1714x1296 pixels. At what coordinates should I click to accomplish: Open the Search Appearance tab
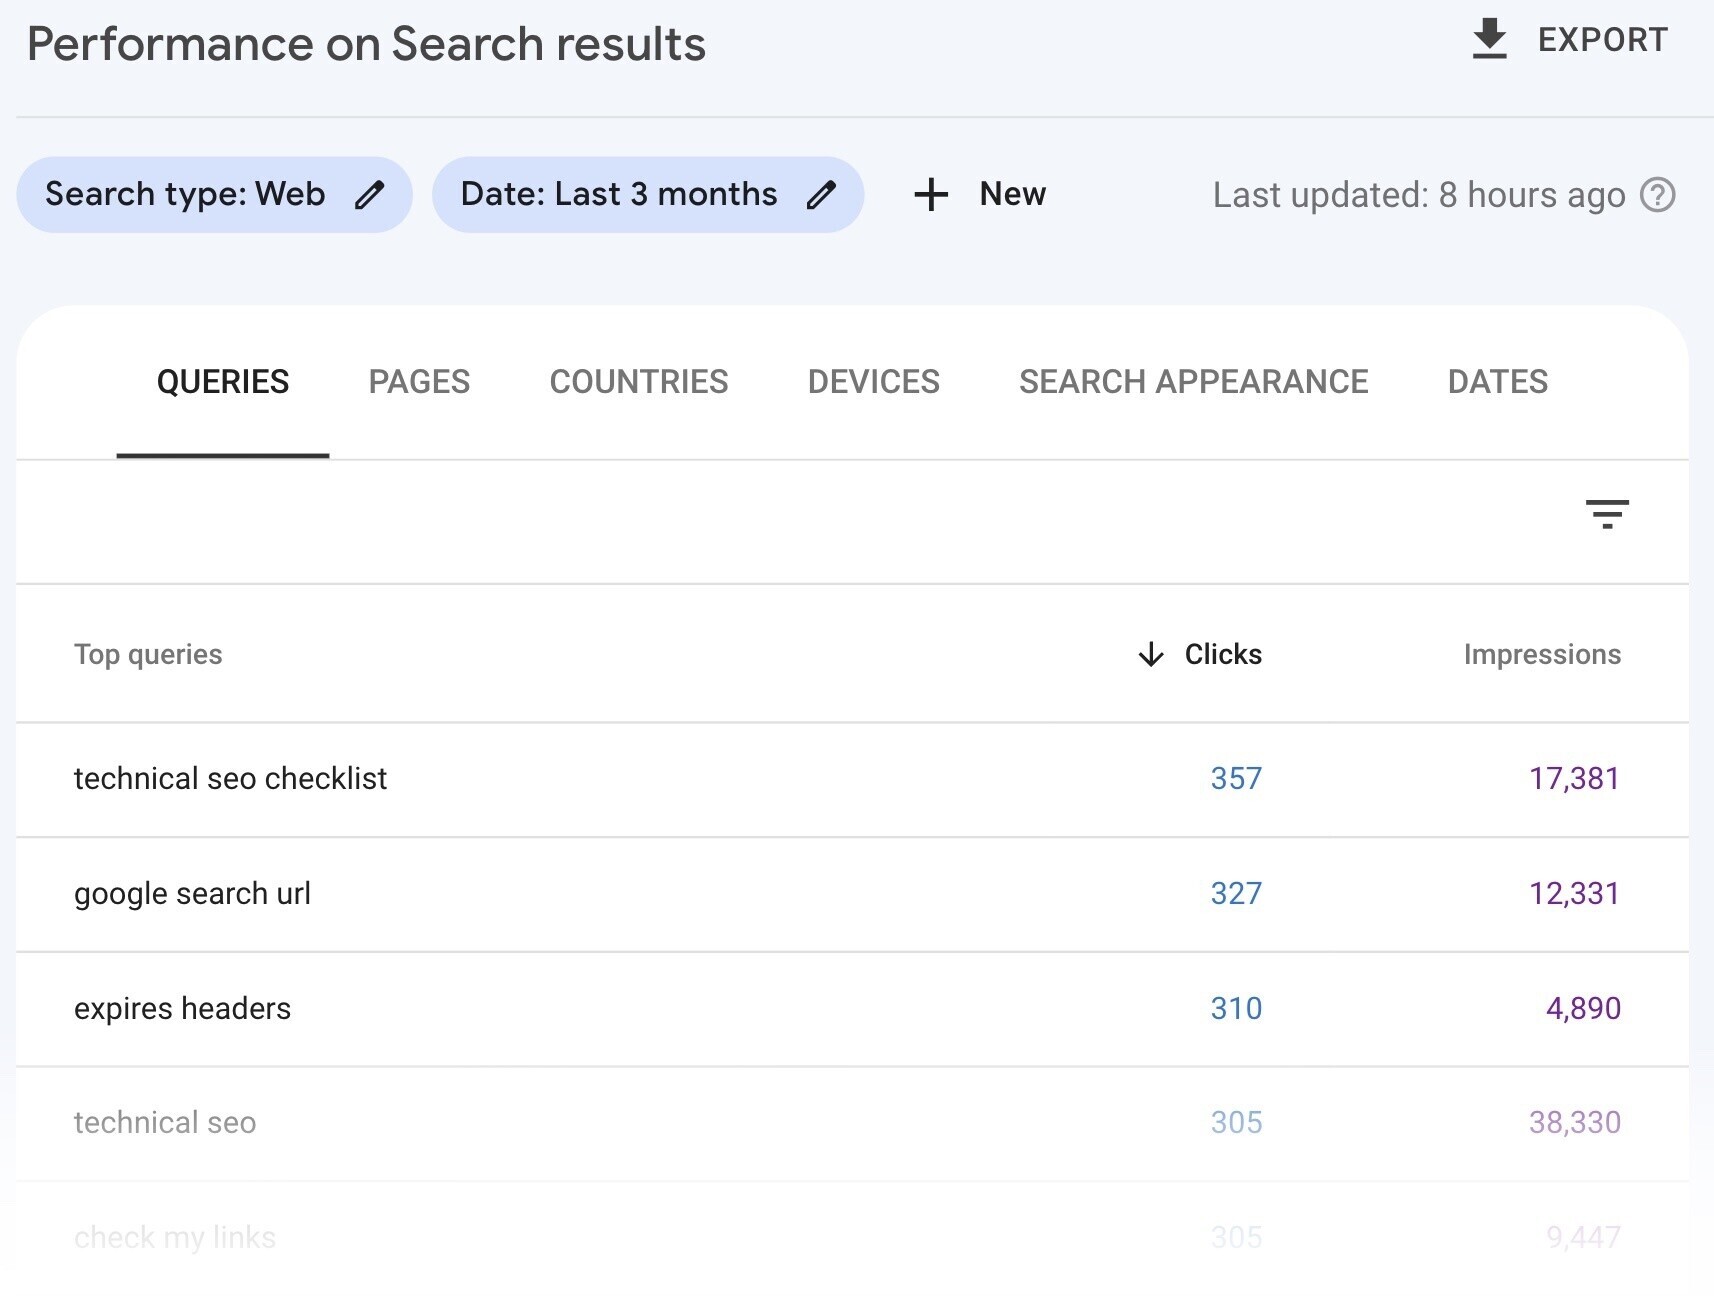coord(1194,381)
